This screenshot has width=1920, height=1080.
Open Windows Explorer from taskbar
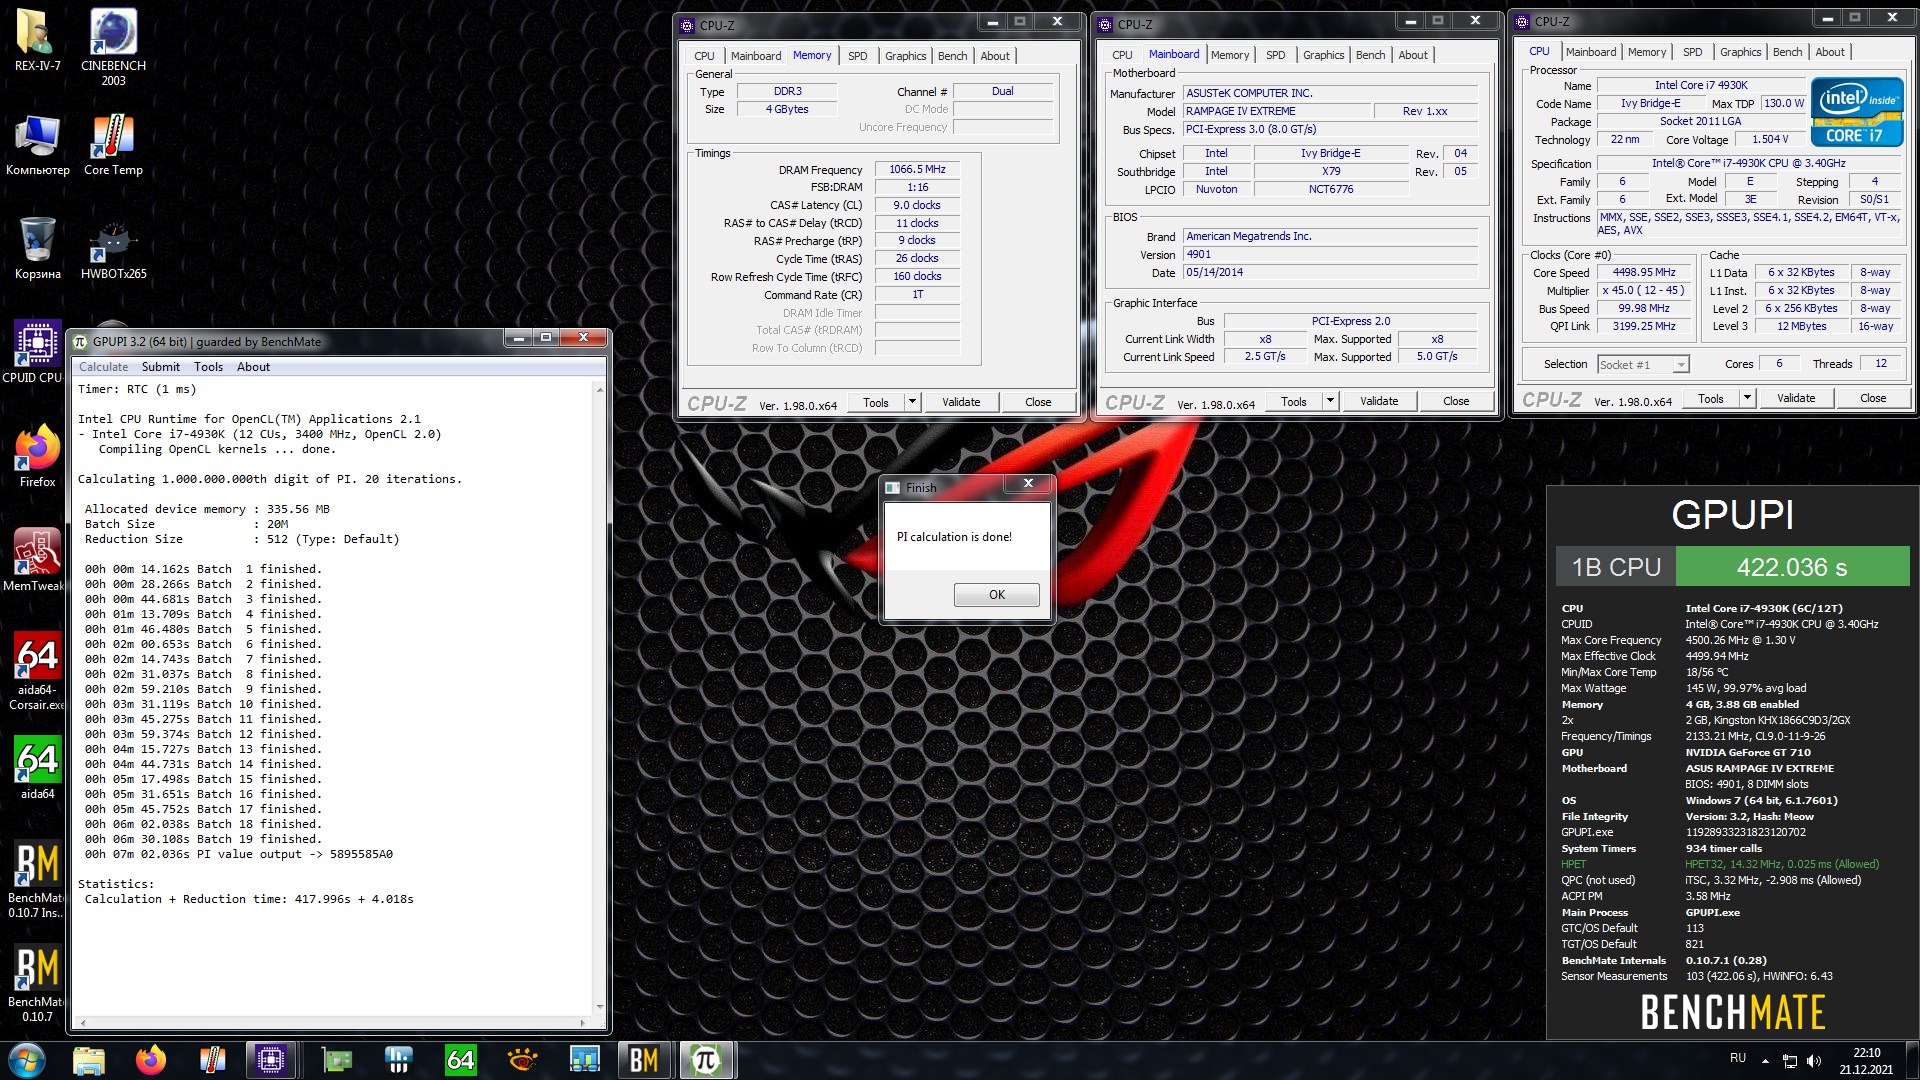(x=89, y=1060)
